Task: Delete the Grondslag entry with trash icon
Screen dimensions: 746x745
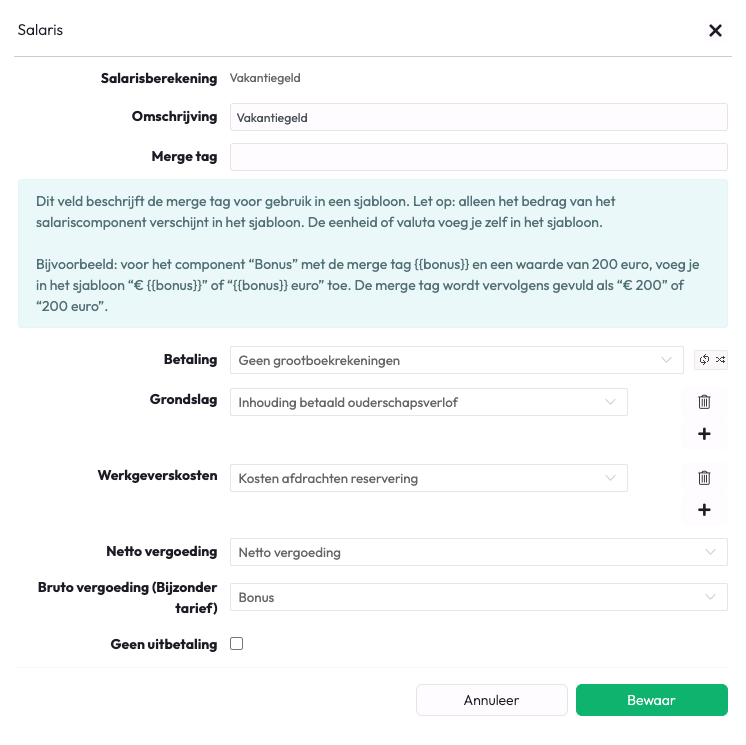Action: click(704, 402)
